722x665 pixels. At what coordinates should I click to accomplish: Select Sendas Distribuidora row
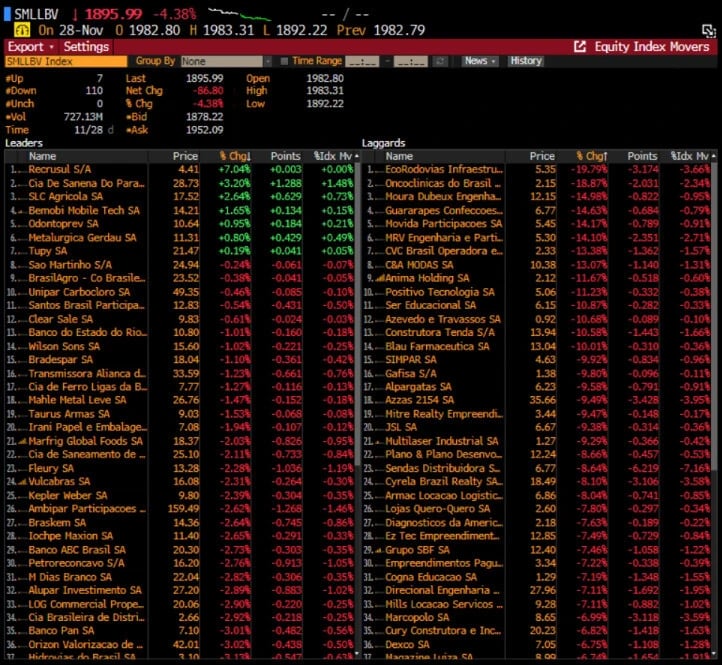coord(536,468)
